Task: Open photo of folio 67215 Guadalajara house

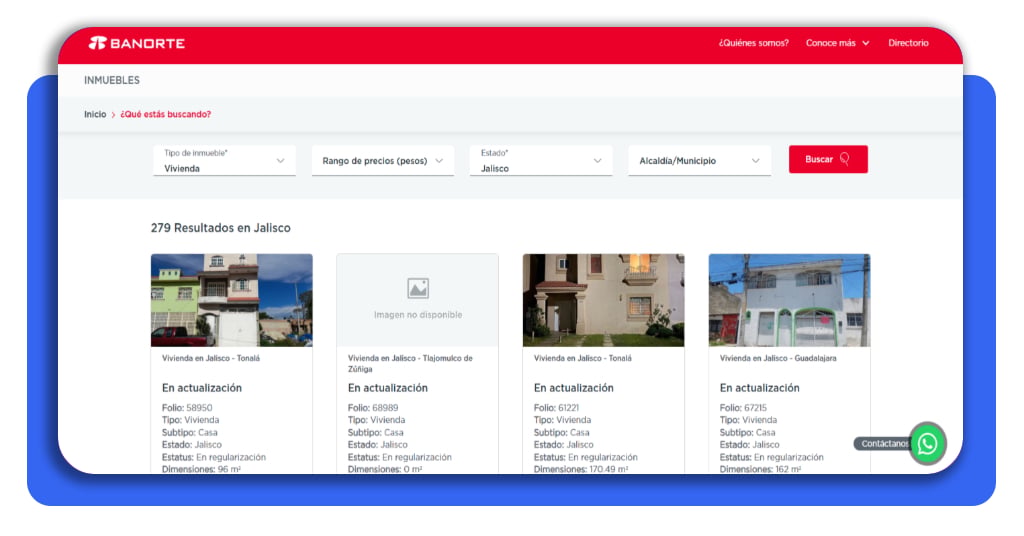Action: click(x=790, y=300)
